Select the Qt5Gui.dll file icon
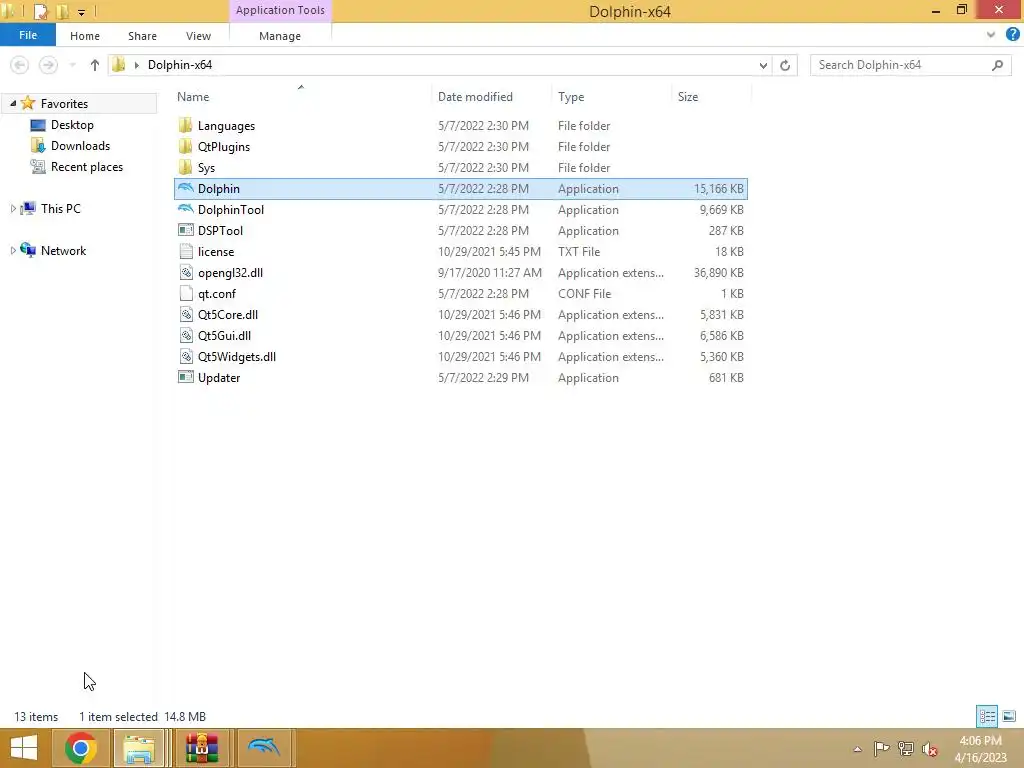Screen dimensions: 1024x768 tap(185, 335)
